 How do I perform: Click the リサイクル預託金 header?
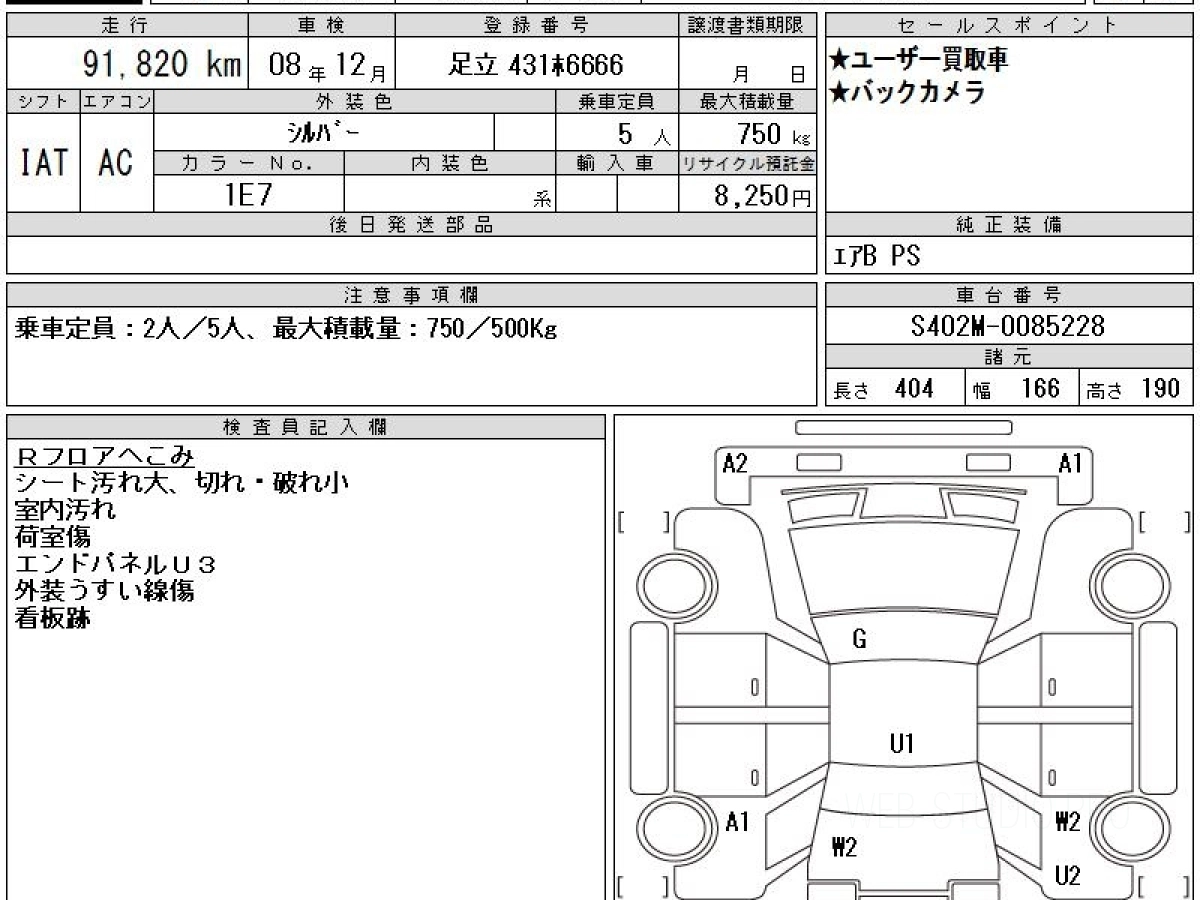coord(748,163)
